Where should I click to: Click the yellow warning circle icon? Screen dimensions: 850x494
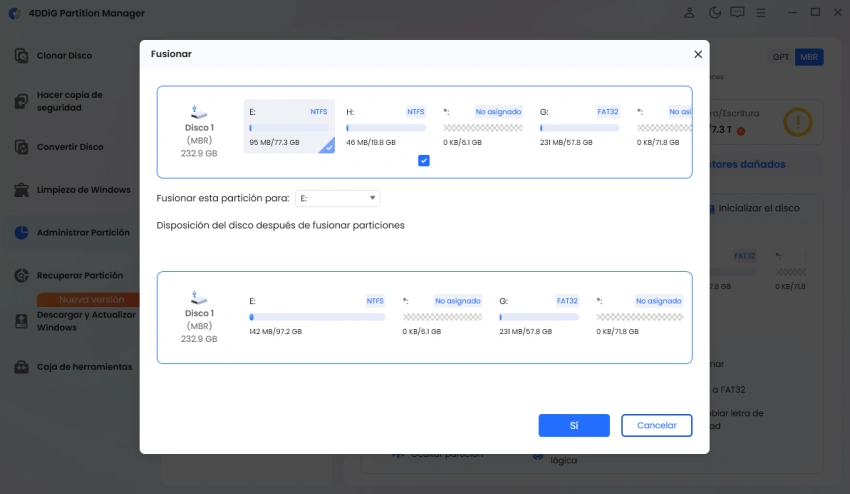tap(797, 122)
